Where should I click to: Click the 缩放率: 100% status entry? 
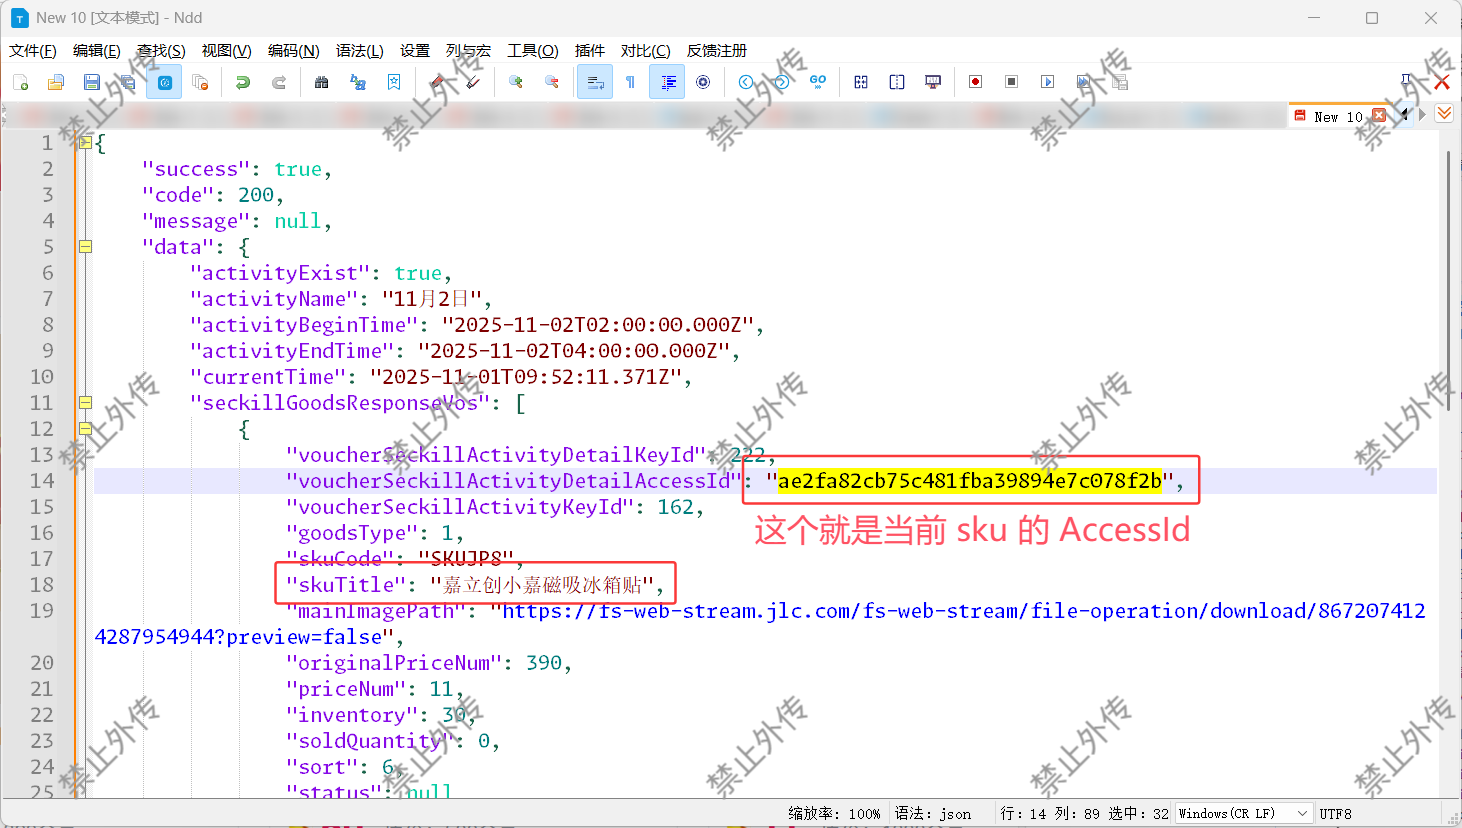[834, 814]
